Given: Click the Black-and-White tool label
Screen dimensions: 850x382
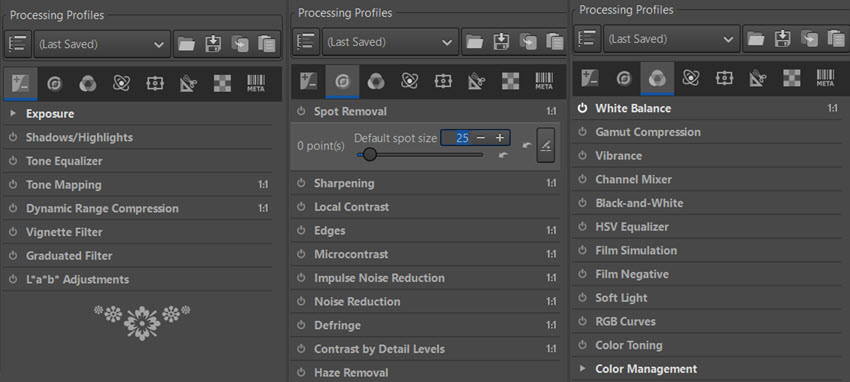Looking at the screenshot, I should click(x=639, y=203).
